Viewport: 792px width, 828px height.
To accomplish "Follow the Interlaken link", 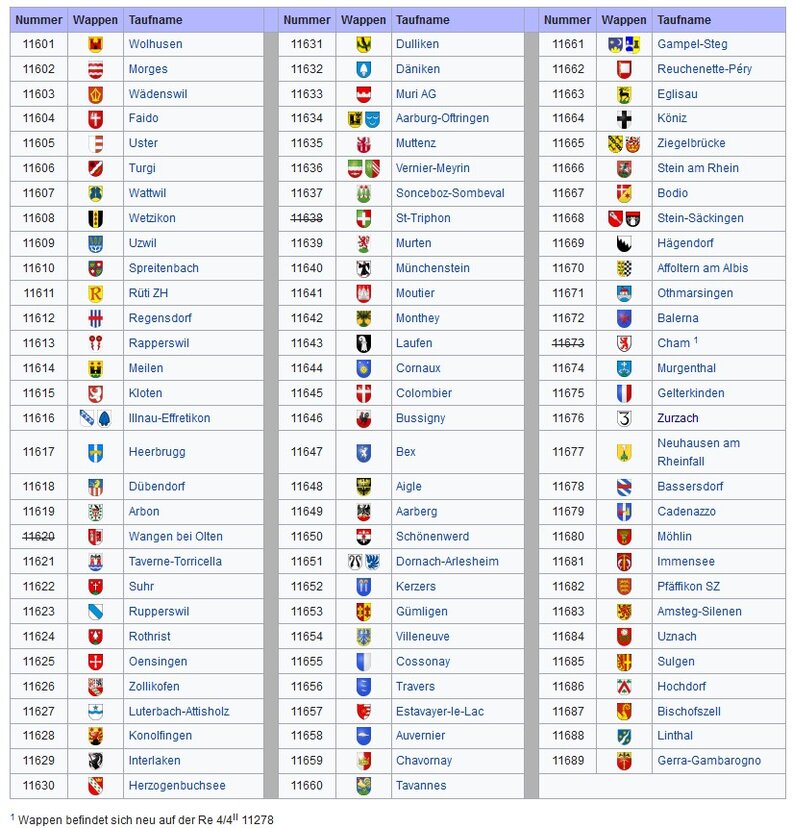I will [154, 760].
